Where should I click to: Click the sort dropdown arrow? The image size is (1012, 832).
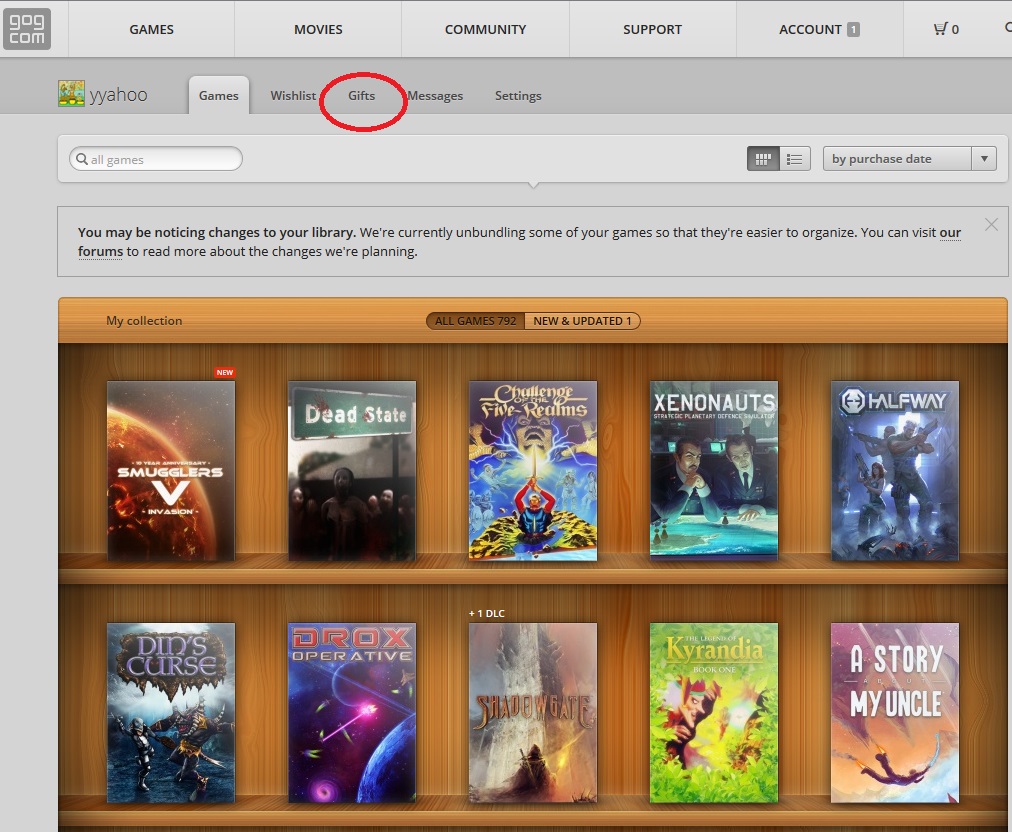(x=984, y=159)
